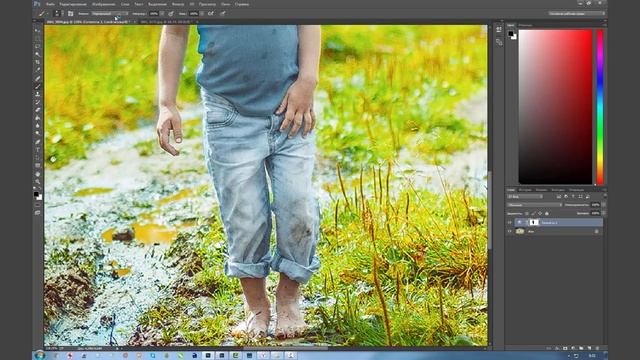Select the Gradient tool
Viewport: 640px width, 360px height.
click(x=38, y=118)
